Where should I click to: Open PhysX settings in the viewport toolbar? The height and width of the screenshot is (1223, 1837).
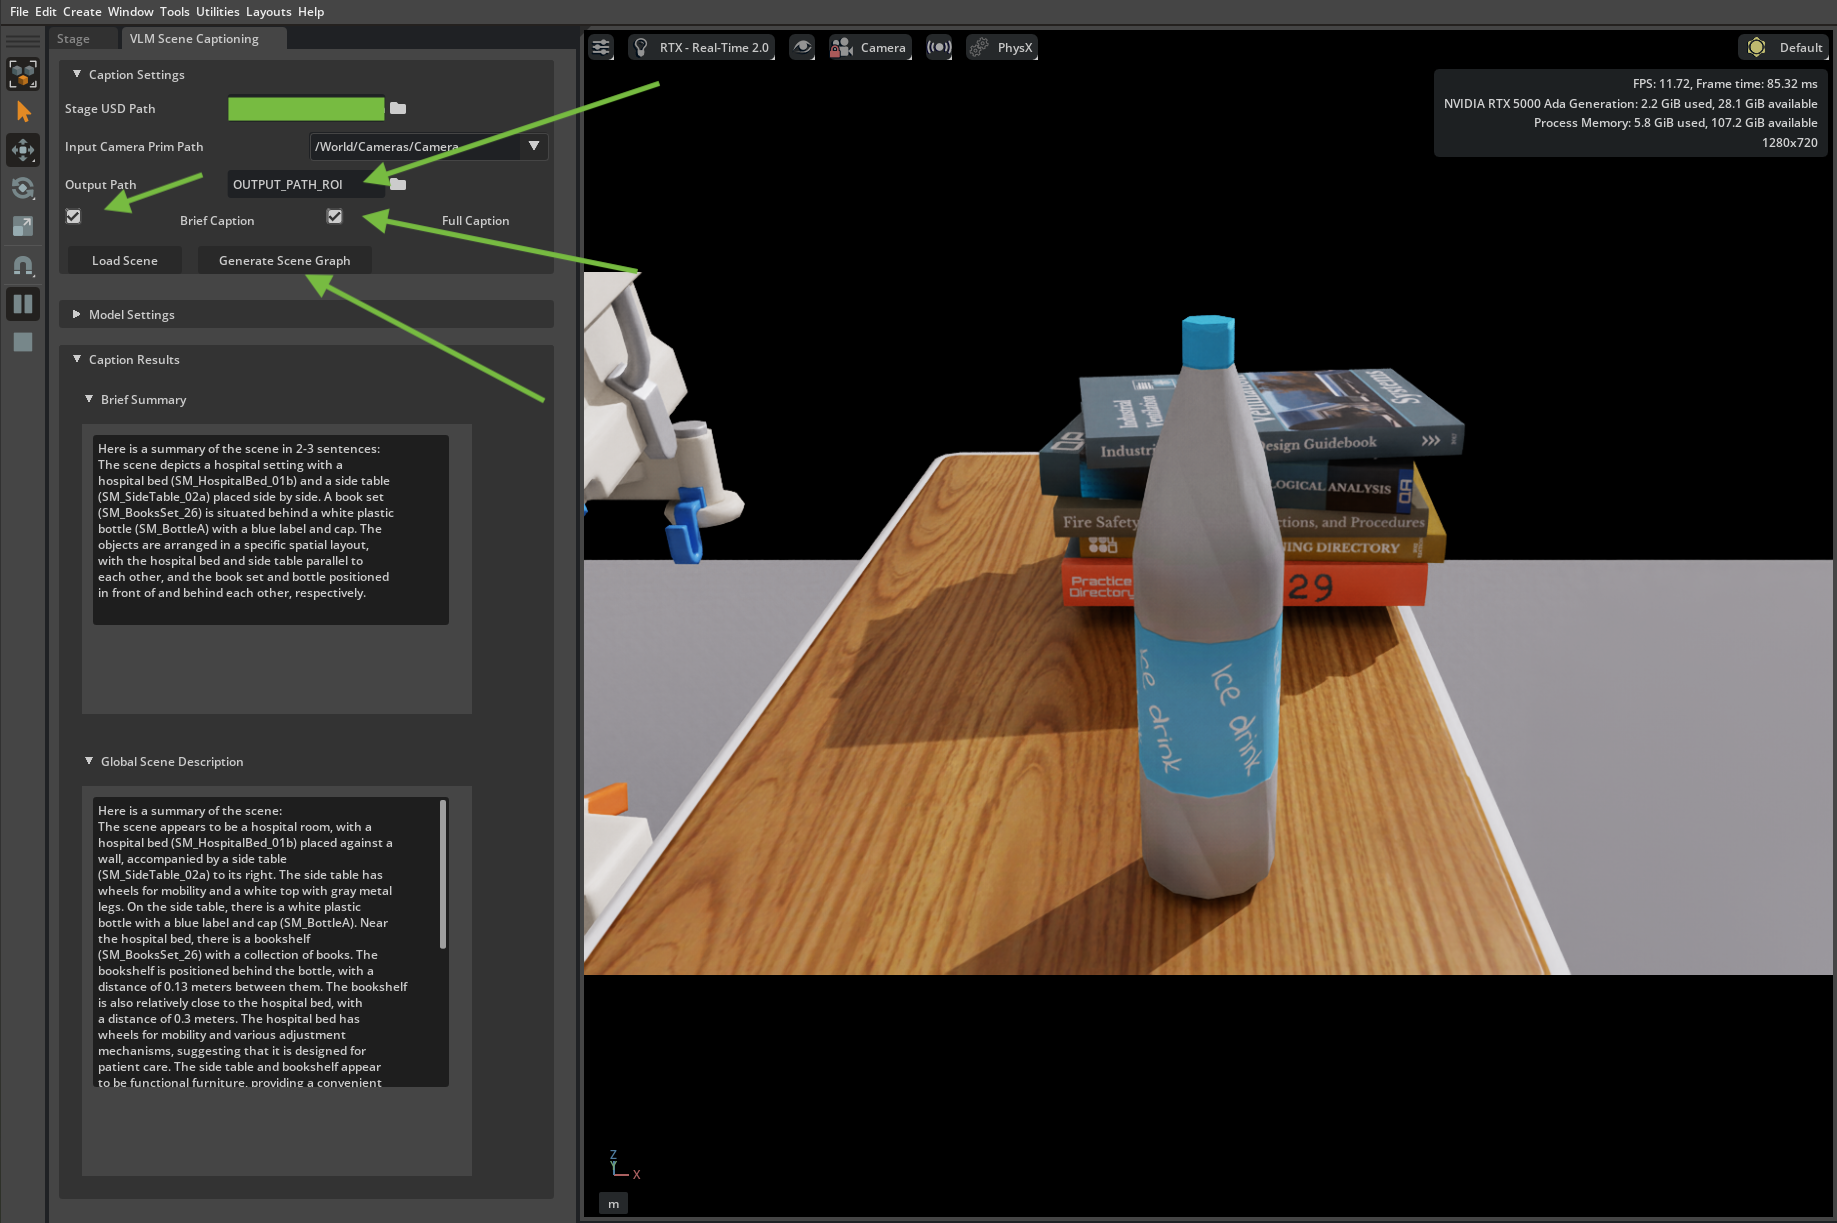(x=1001, y=47)
